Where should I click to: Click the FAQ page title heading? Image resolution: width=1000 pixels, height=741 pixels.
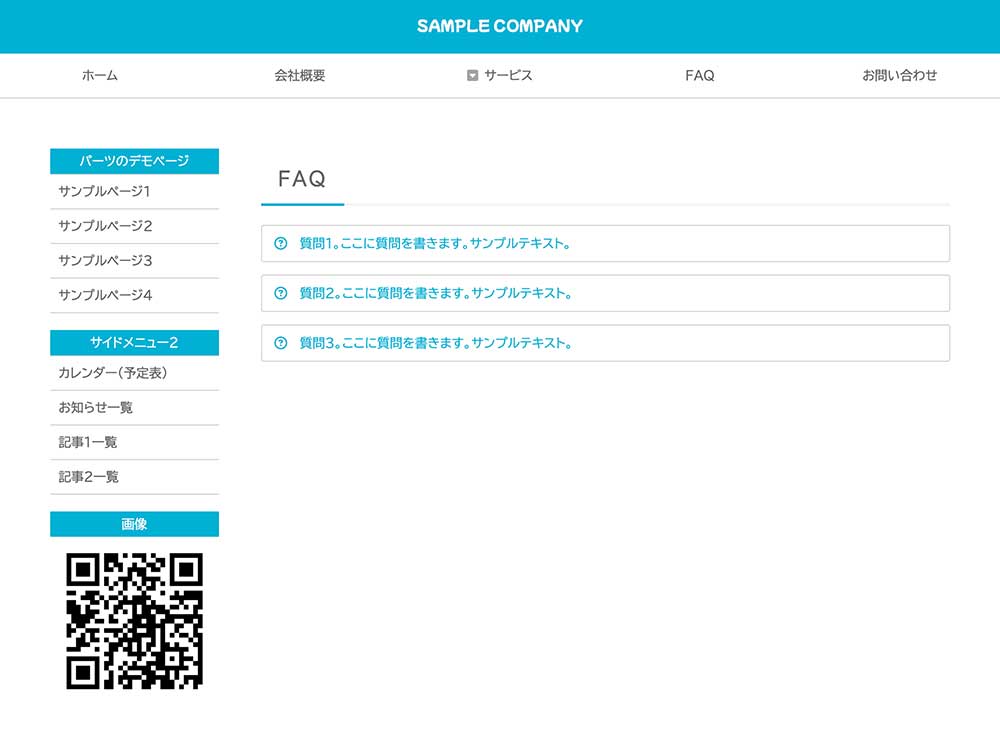[x=302, y=179]
